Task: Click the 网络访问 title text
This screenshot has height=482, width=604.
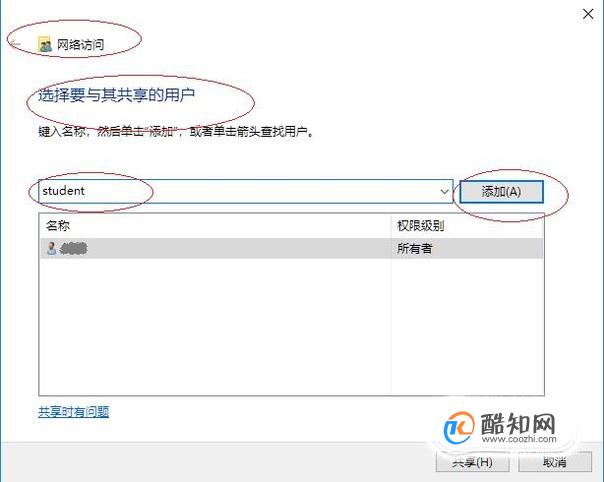Action: pos(81,45)
